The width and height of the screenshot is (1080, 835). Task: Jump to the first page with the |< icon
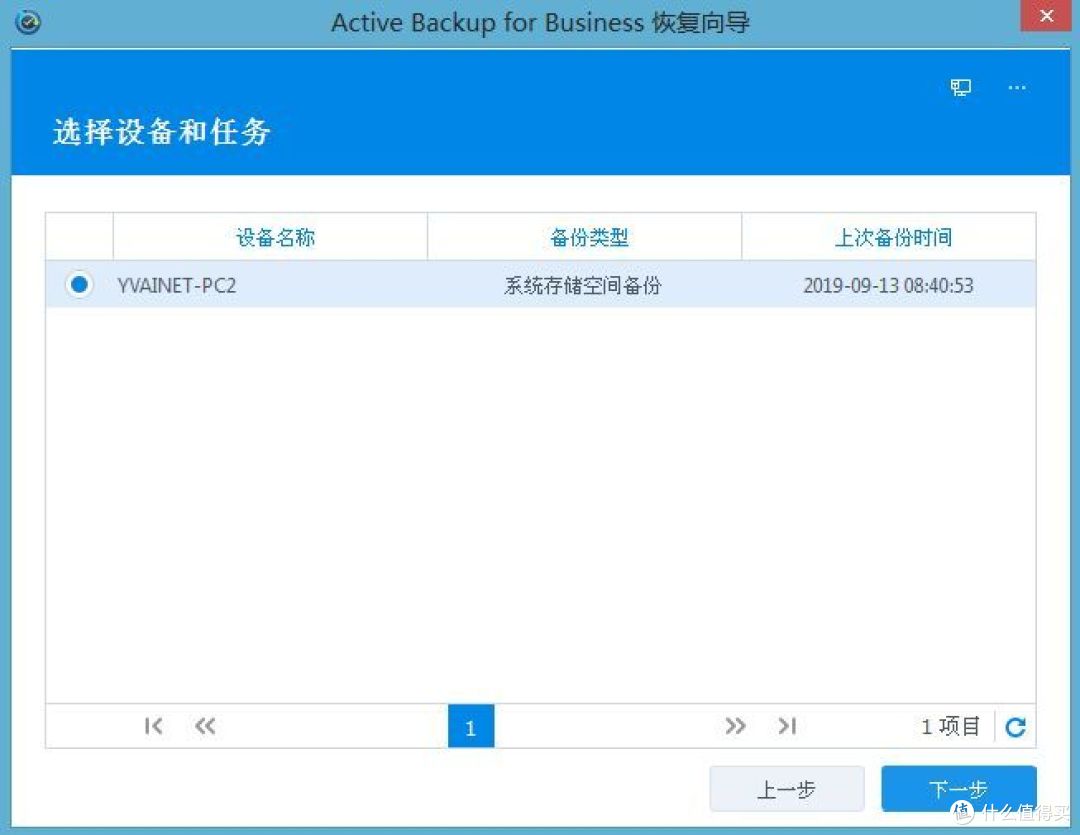(153, 727)
